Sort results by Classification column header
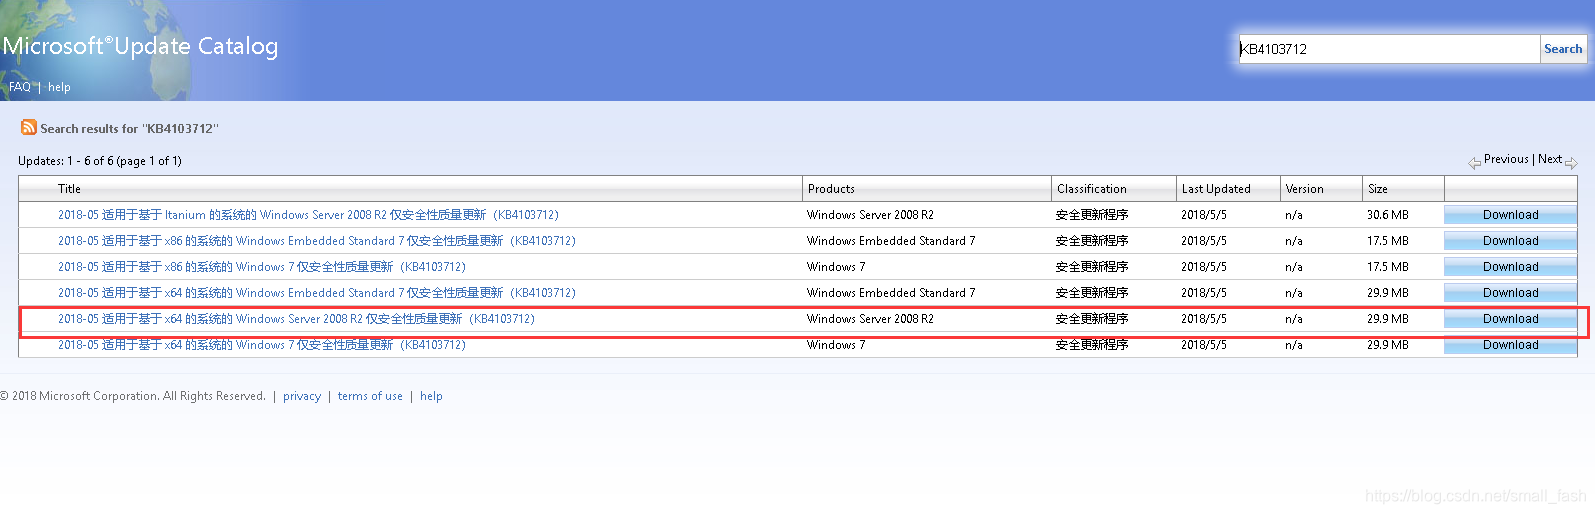The height and width of the screenshot is (514, 1595). point(1091,189)
